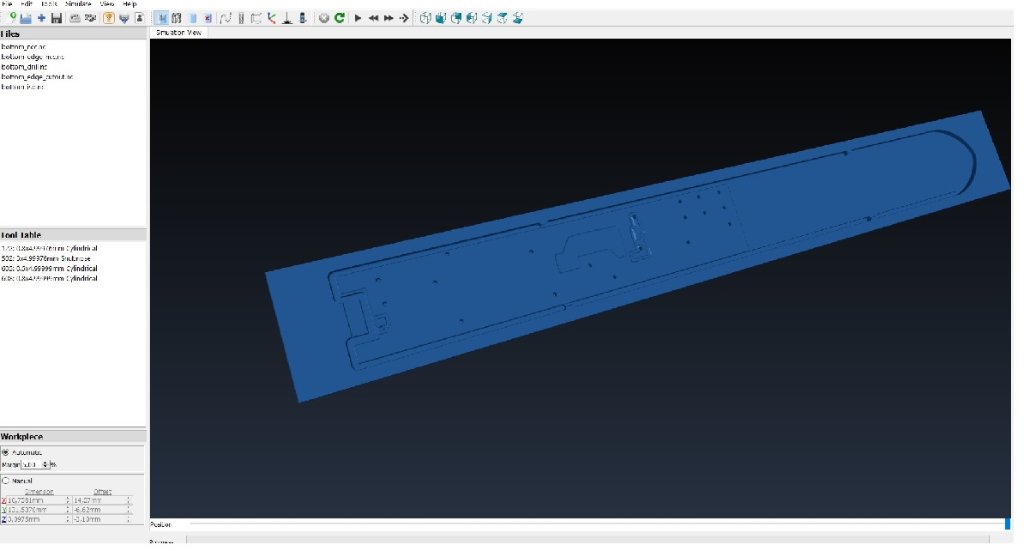
Task: Select the 502 Snubnose tool row
Action: click(x=46, y=259)
